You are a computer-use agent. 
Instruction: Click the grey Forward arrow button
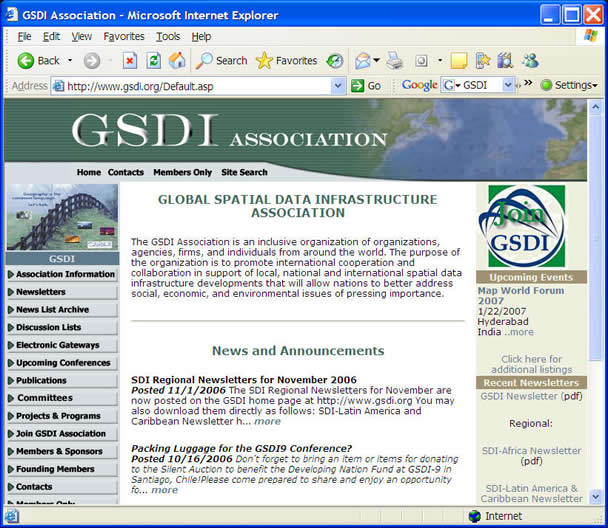[x=92, y=61]
